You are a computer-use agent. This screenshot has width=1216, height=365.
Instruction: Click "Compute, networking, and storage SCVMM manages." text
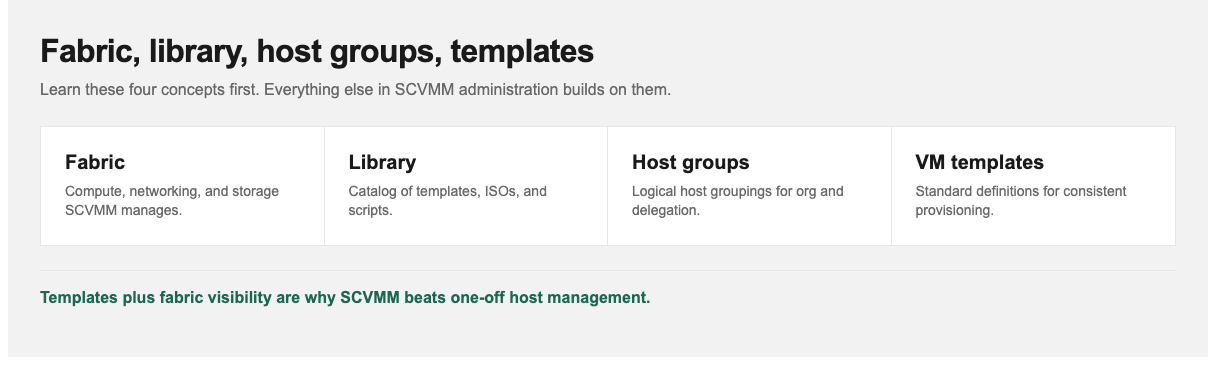[x=172, y=200]
